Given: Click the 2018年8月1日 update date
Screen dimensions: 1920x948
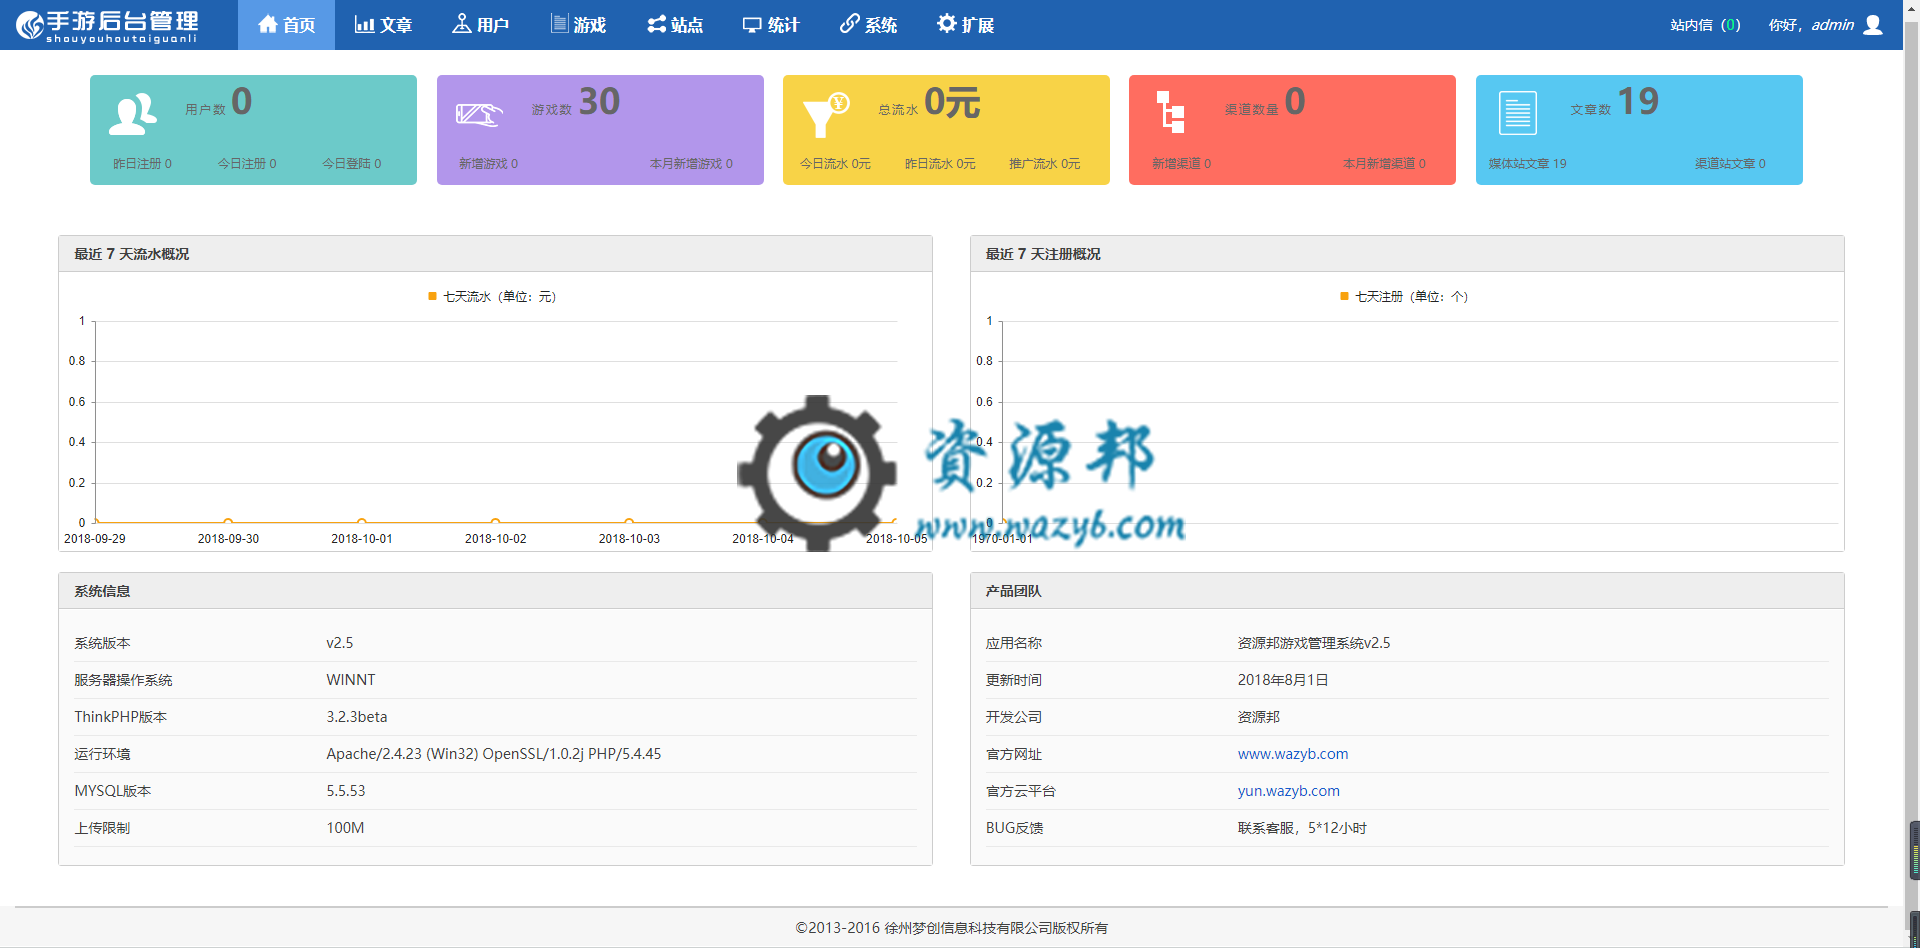Looking at the screenshot, I should 1283,680.
